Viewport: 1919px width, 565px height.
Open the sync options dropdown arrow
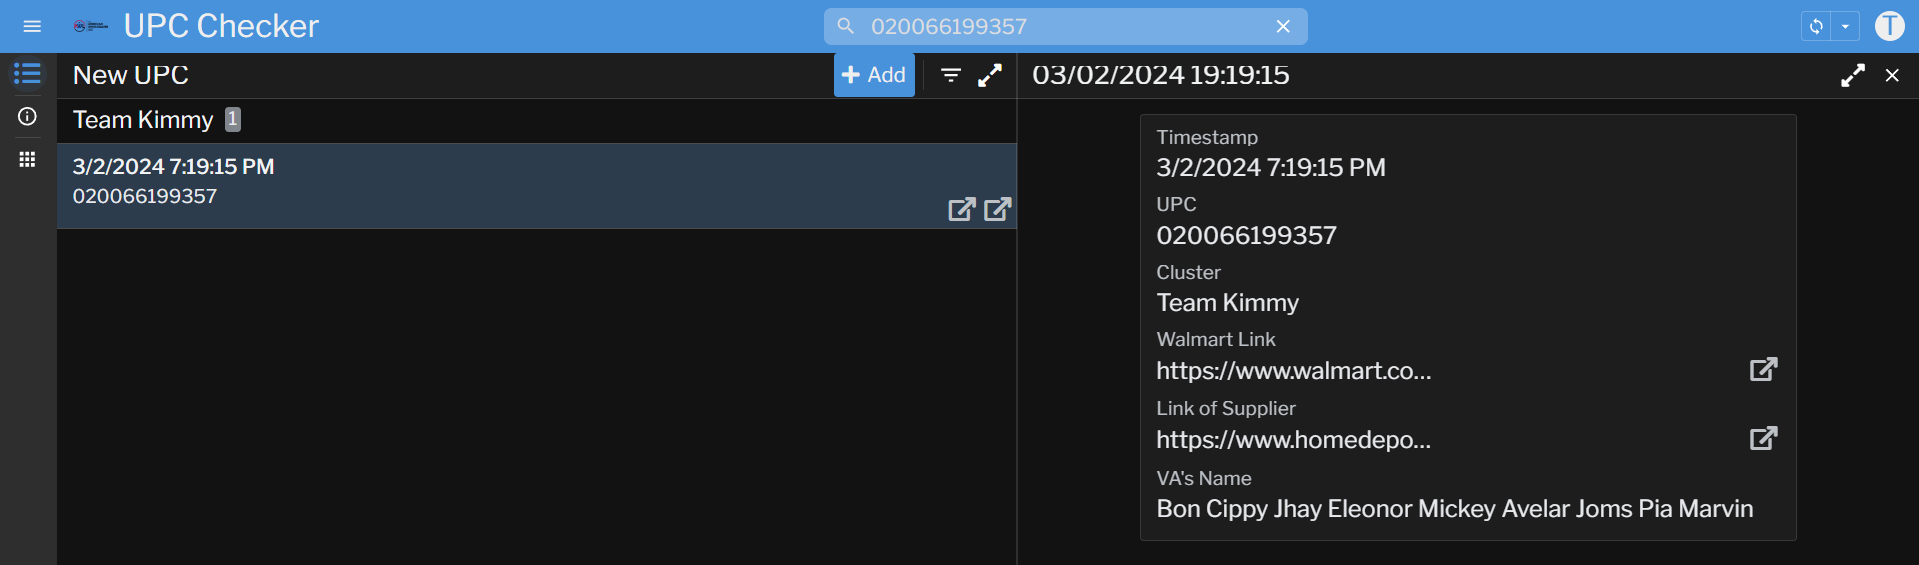point(1845,27)
